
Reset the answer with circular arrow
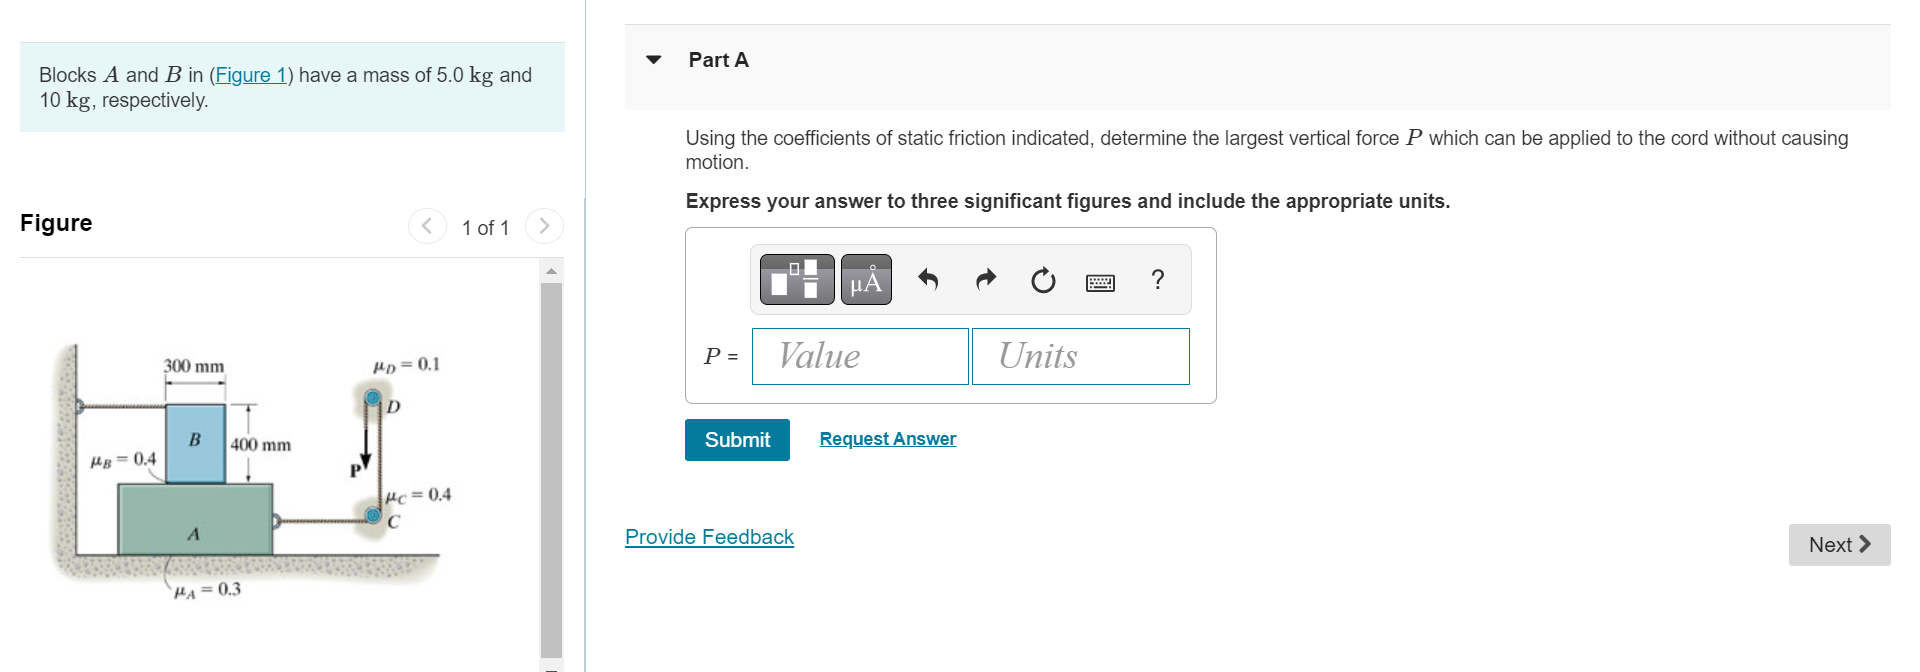[1043, 280]
